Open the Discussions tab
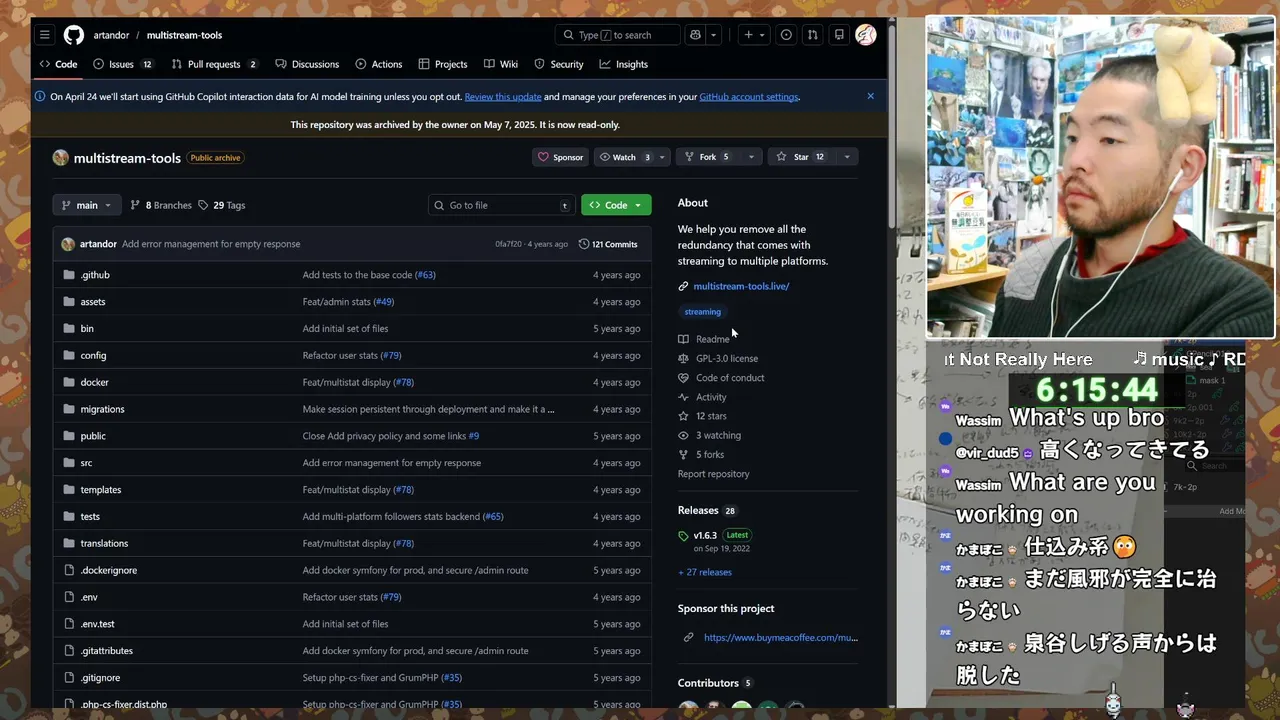The image size is (1280, 720). point(307,64)
